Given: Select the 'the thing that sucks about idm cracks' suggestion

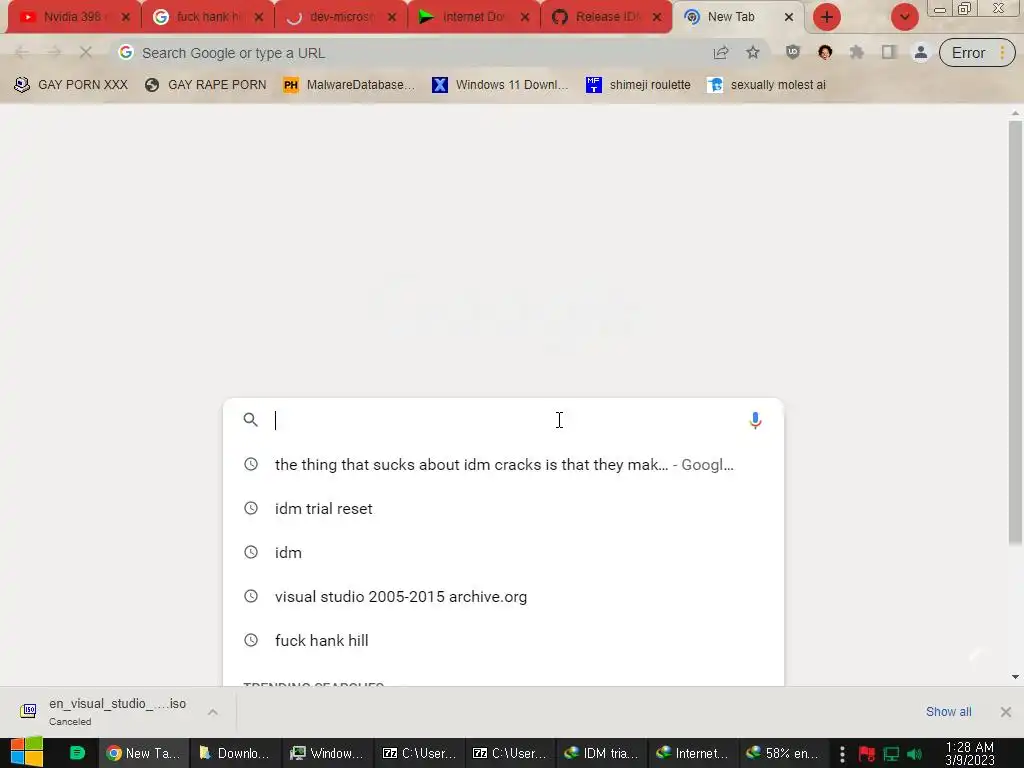Looking at the screenshot, I should tap(504, 464).
